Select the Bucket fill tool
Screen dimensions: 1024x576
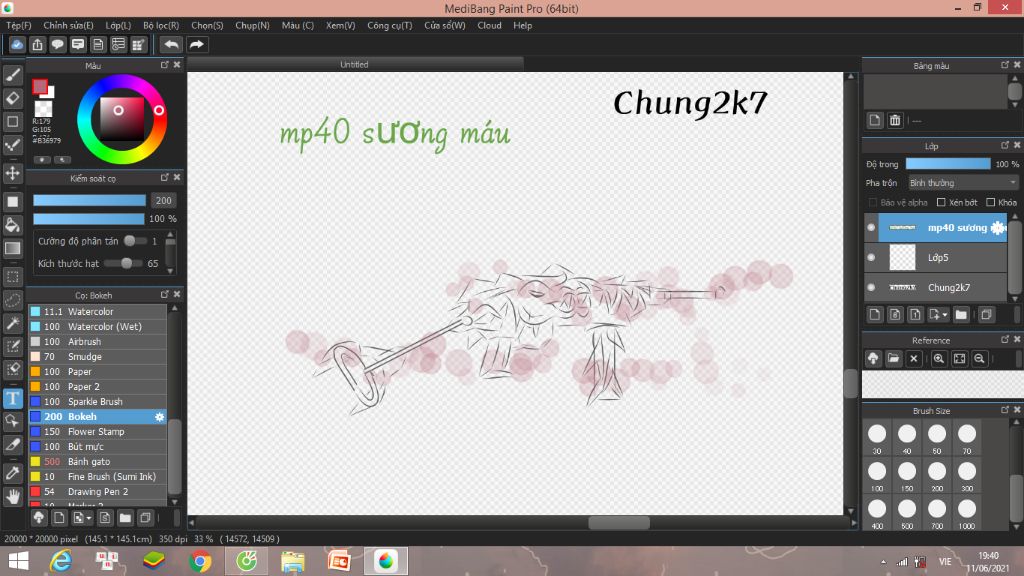(x=12, y=225)
